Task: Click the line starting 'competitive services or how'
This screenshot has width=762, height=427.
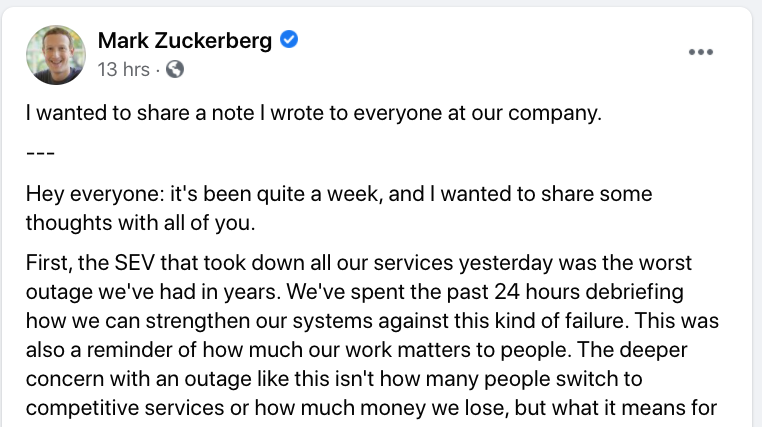Action: (x=372, y=409)
